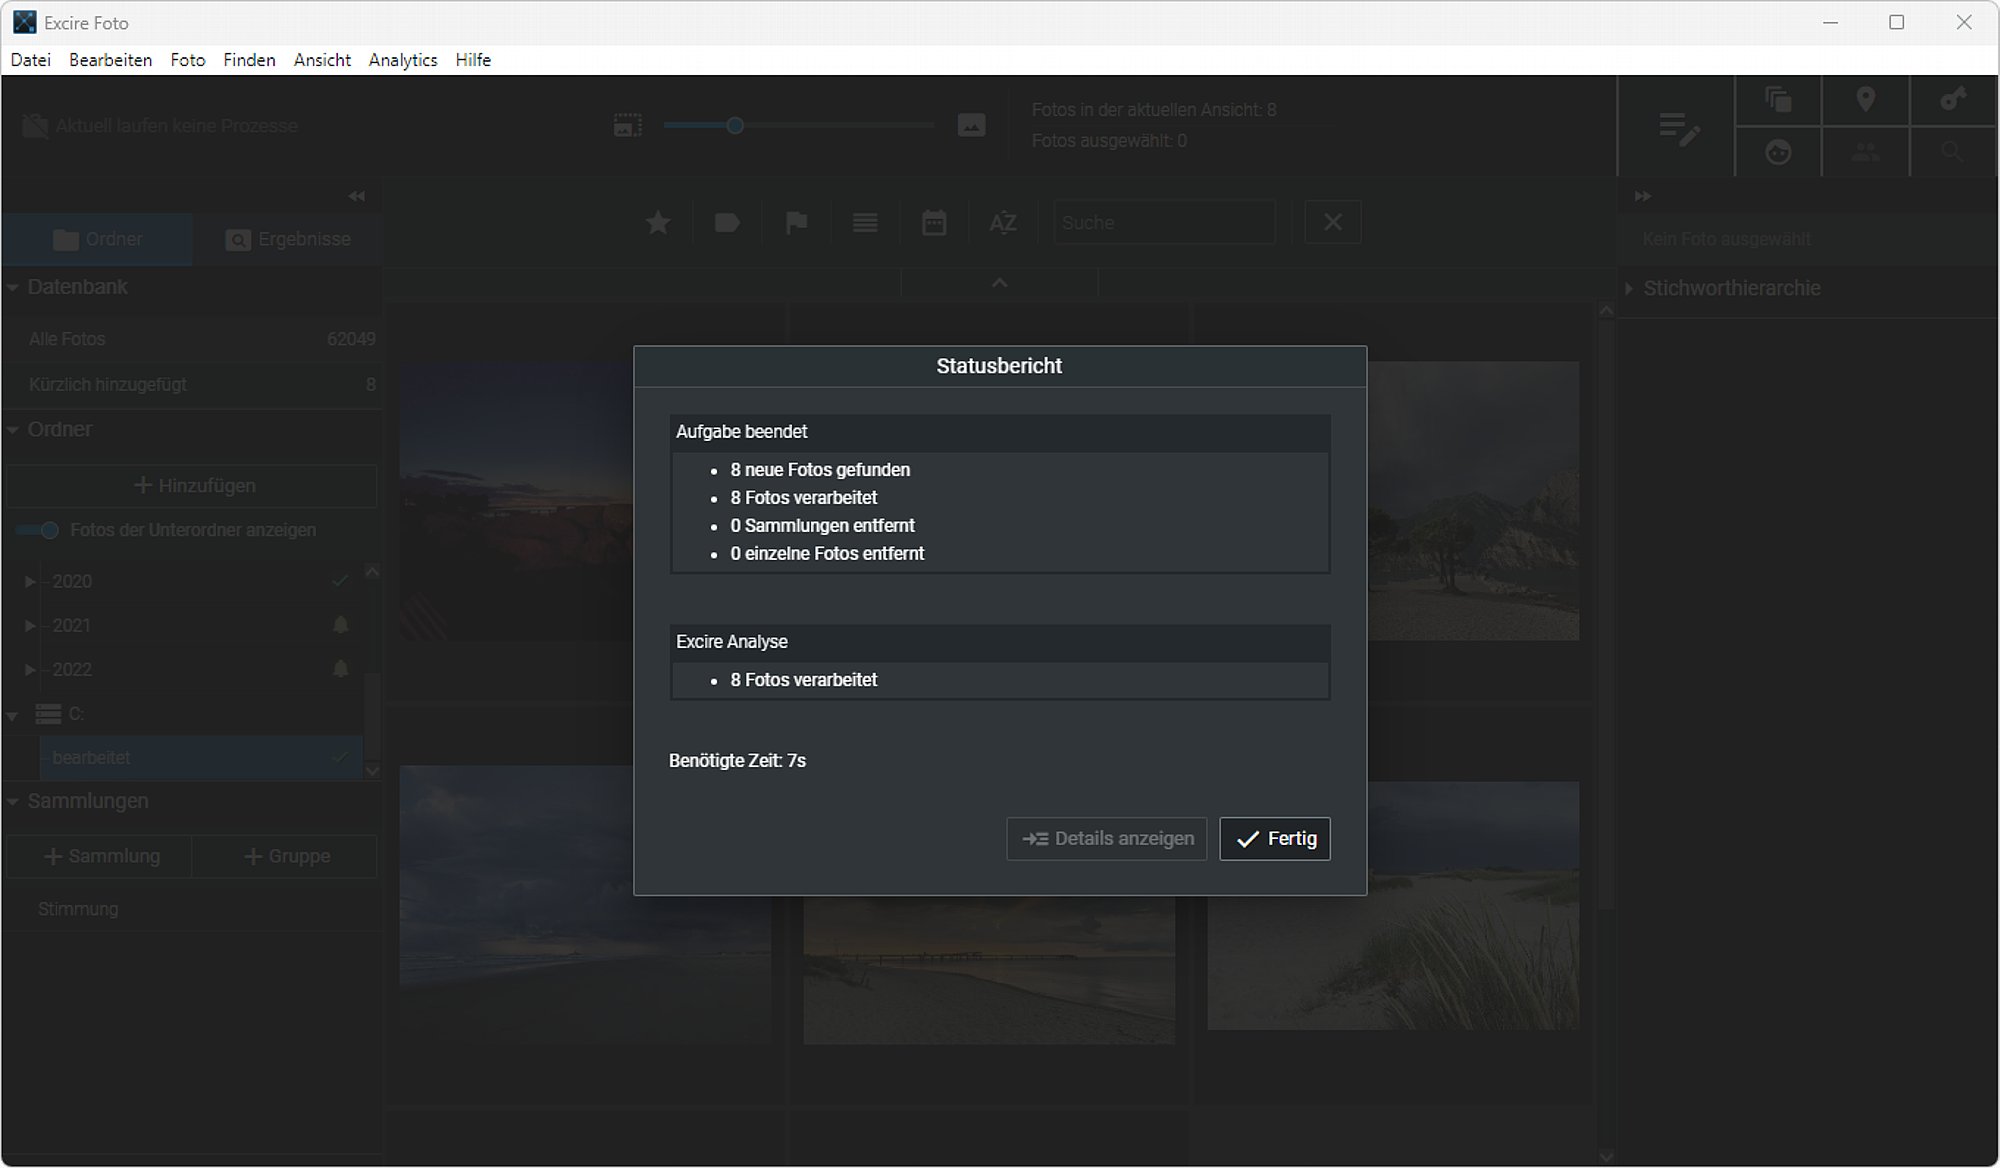Click the list view lines icon
Viewport: 2000px width, 1168px height.
[865, 222]
